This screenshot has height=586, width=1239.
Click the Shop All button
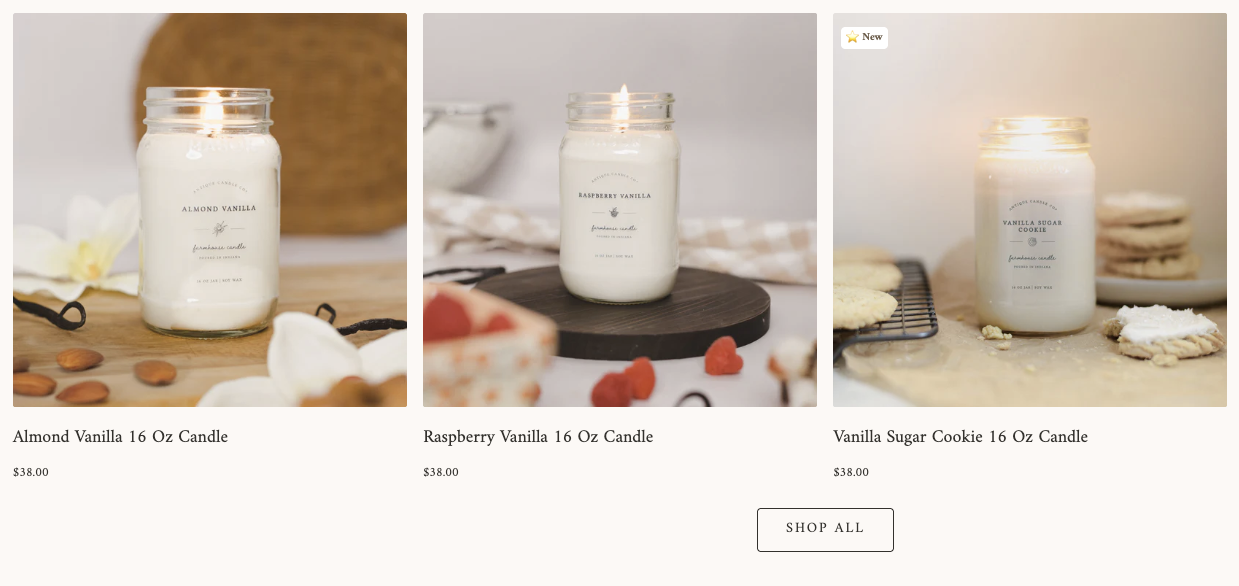(x=825, y=529)
